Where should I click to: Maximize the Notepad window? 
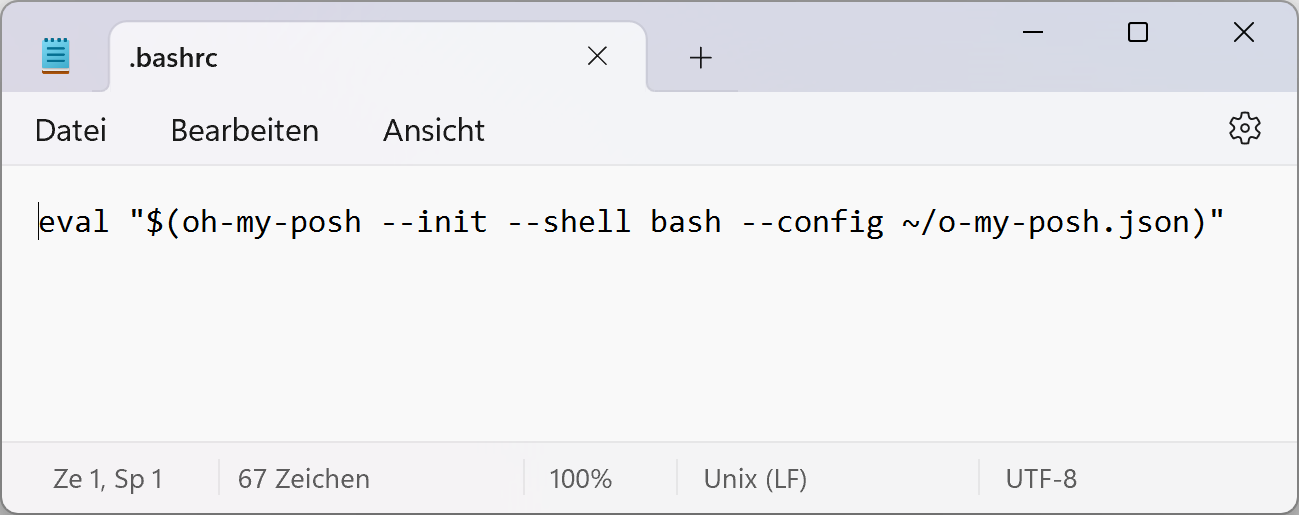(1138, 33)
